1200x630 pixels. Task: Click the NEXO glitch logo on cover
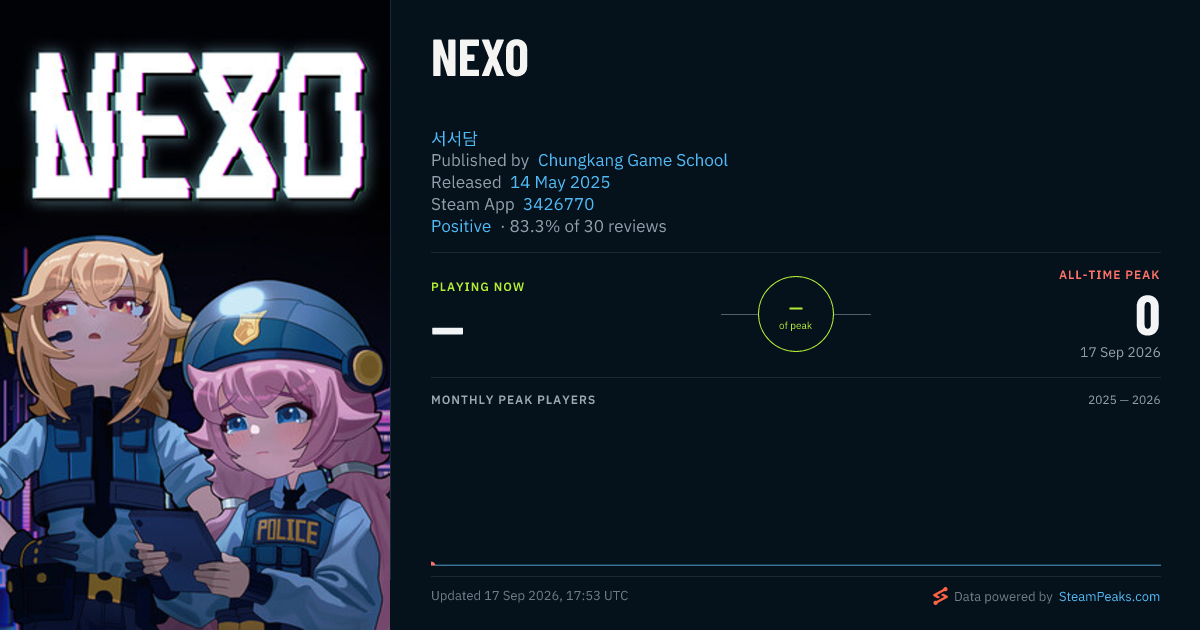coord(195,125)
